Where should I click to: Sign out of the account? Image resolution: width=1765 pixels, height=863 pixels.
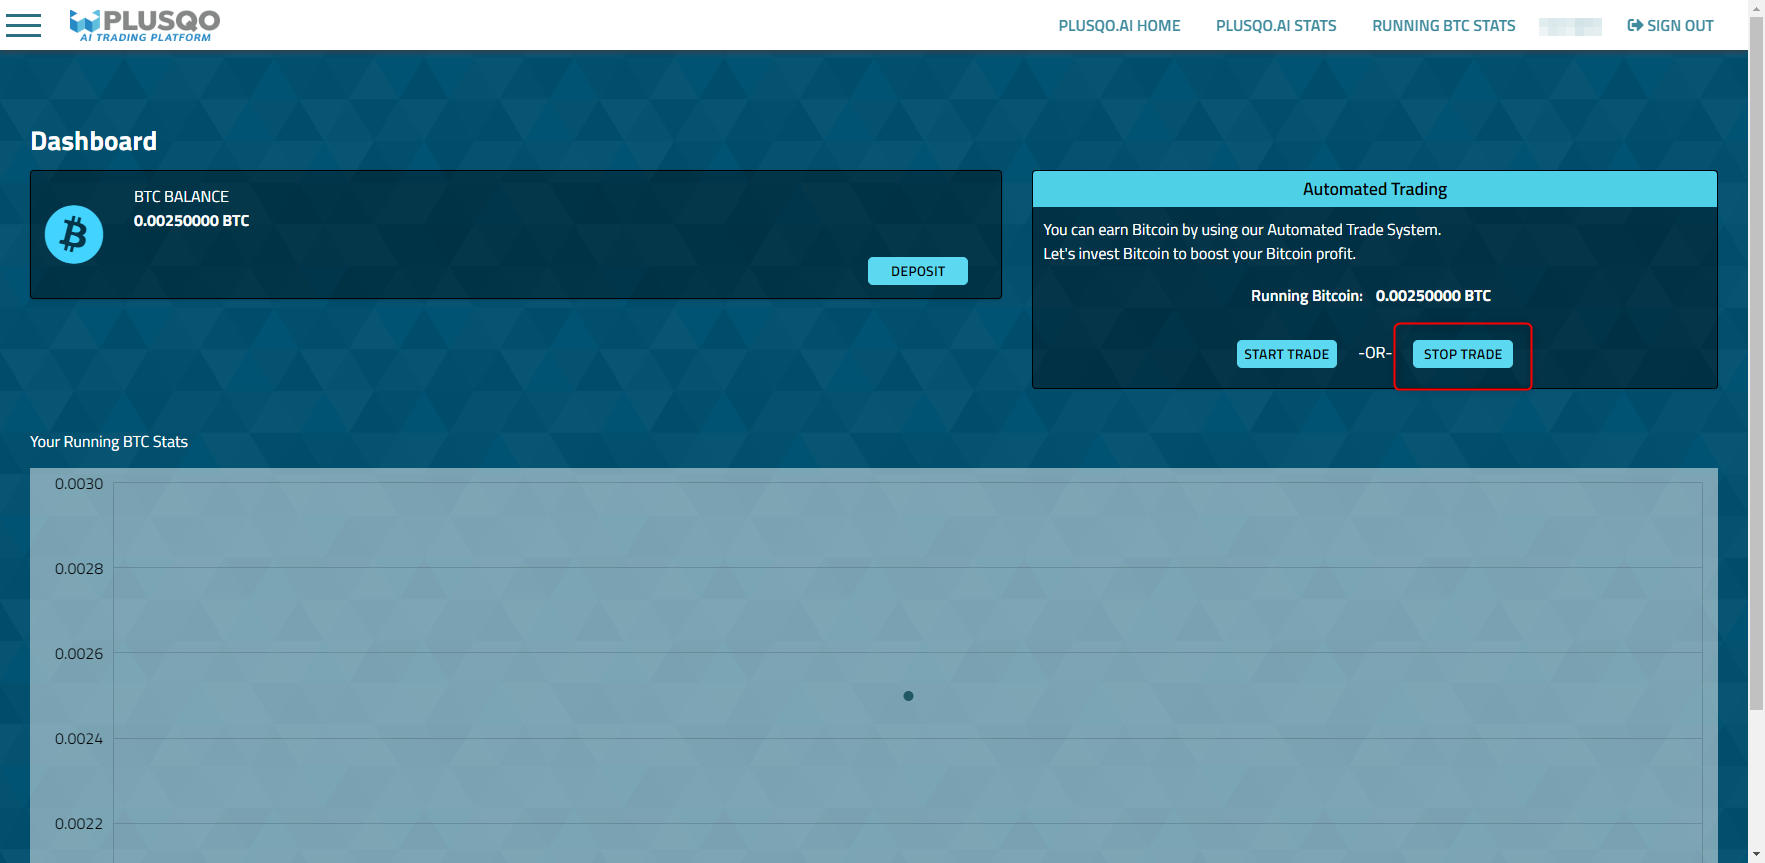point(1670,26)
